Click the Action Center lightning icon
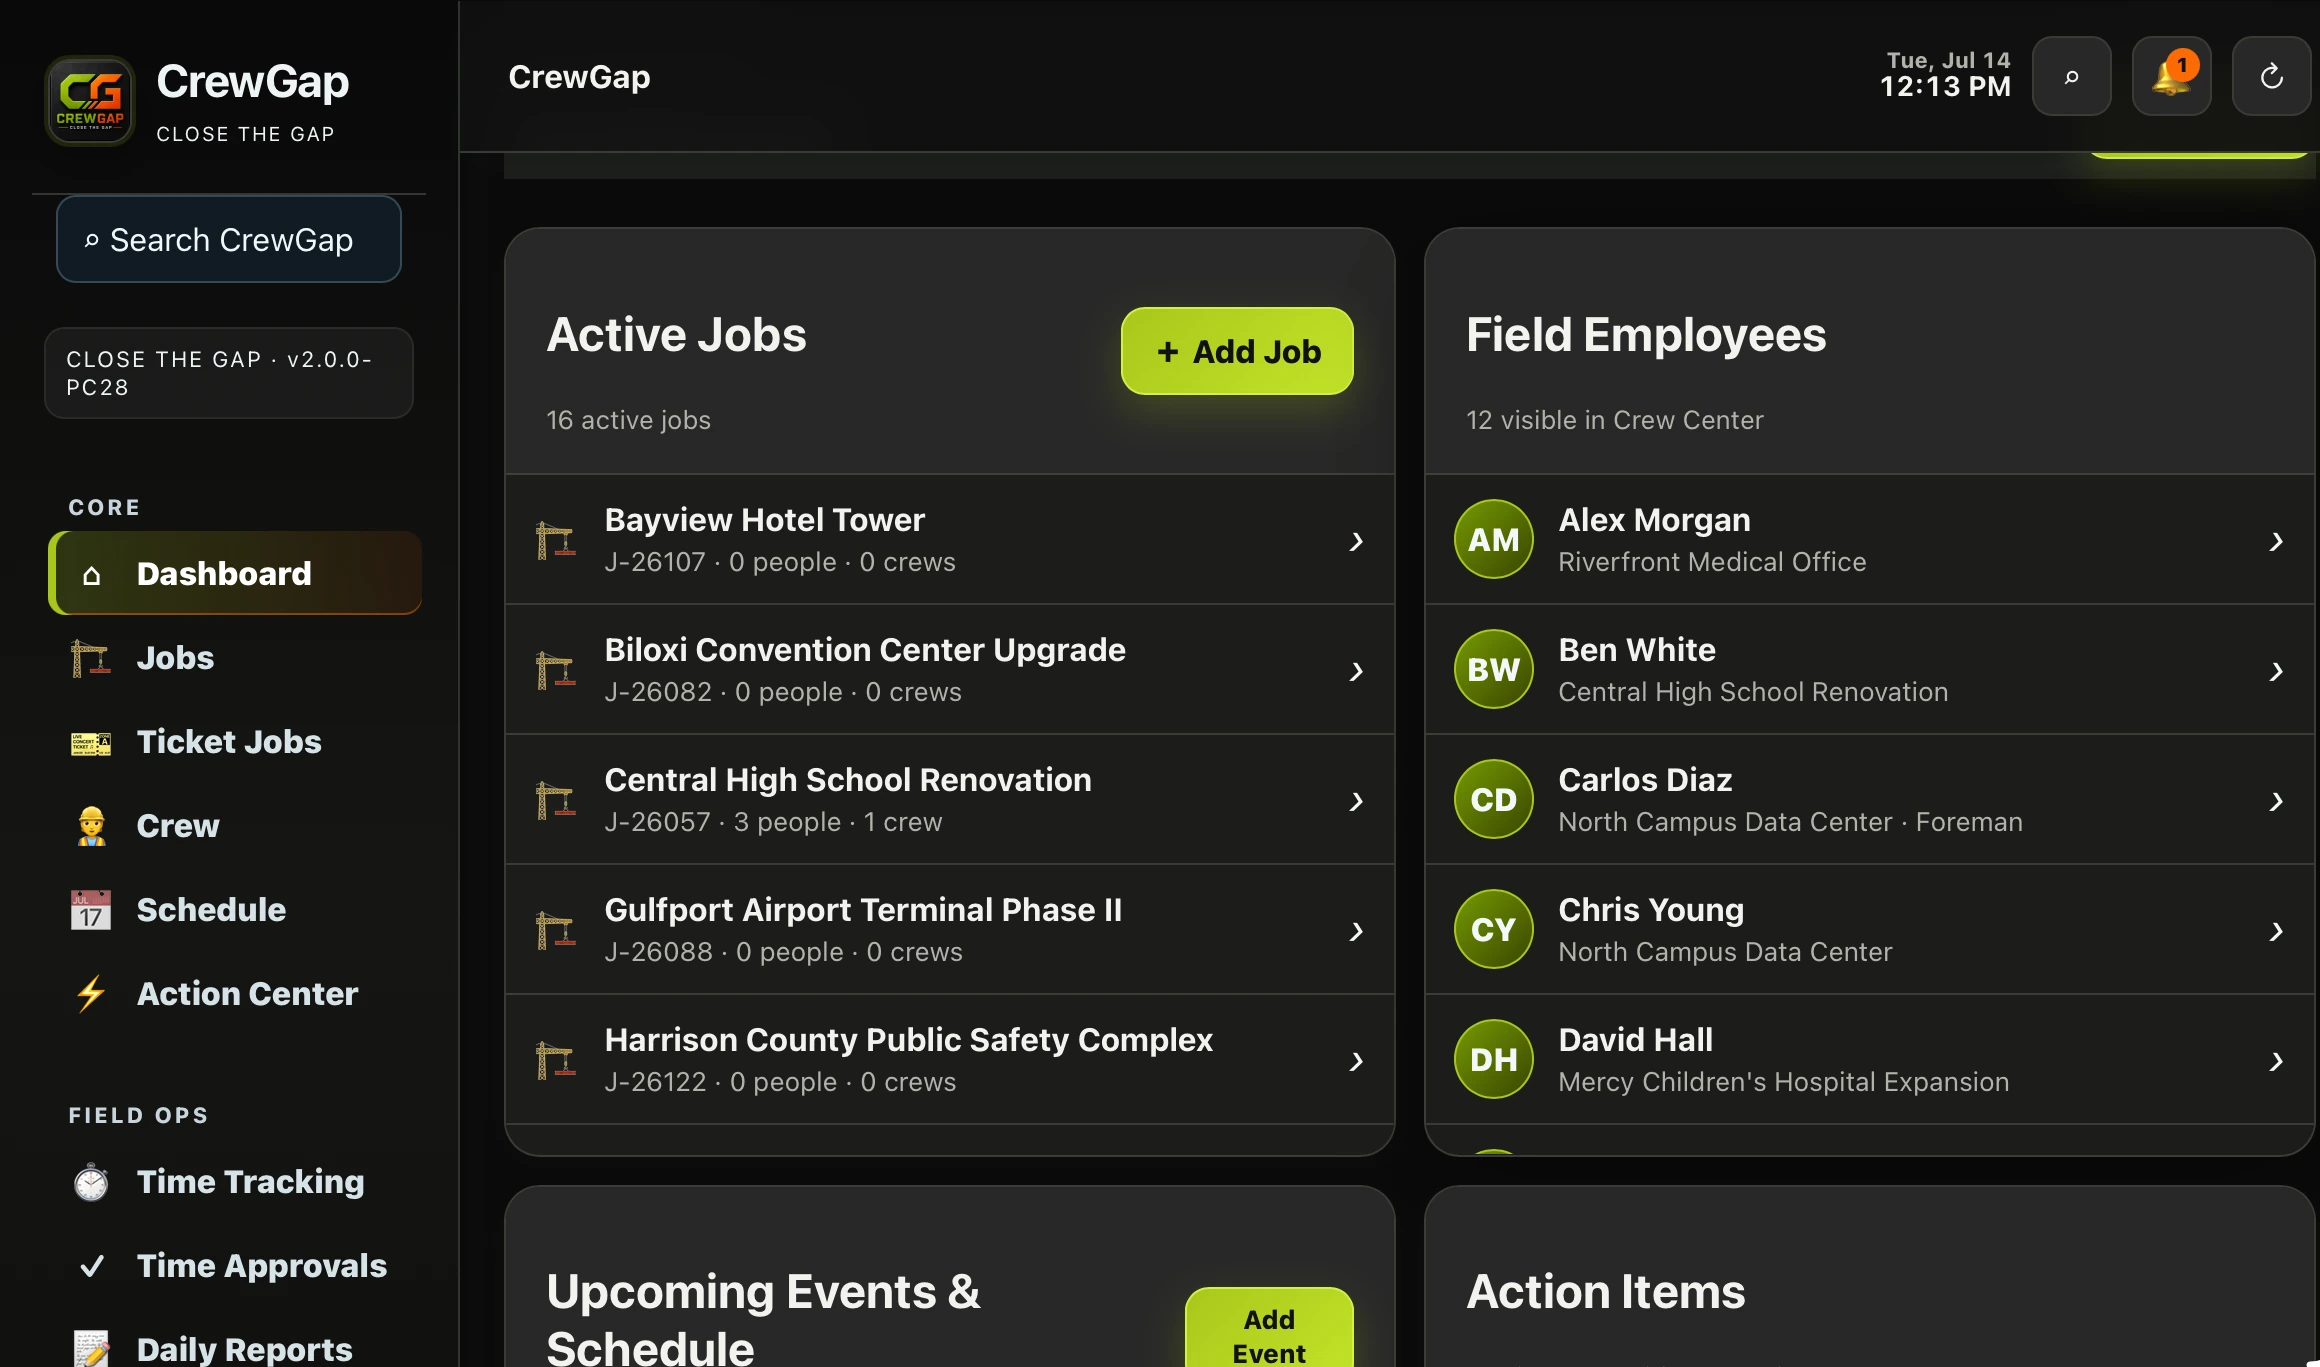This screenshot has height=1367, width=2320. coord(91,994)
